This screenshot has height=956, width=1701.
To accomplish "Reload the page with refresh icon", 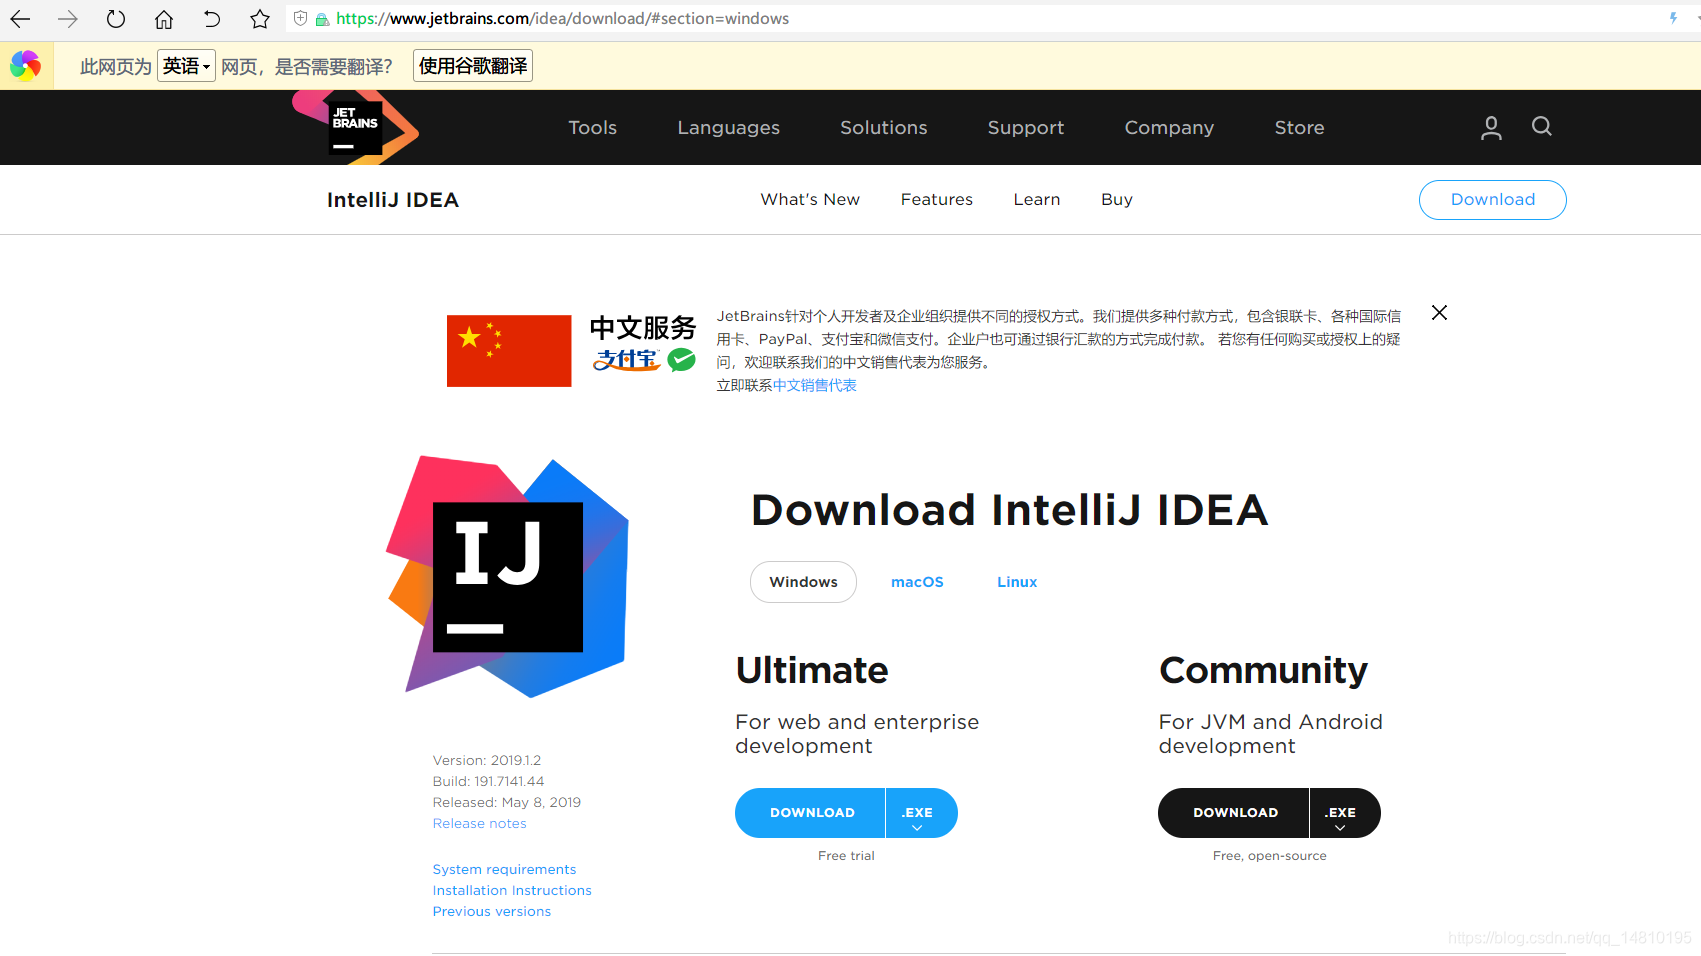I will 116,19.
